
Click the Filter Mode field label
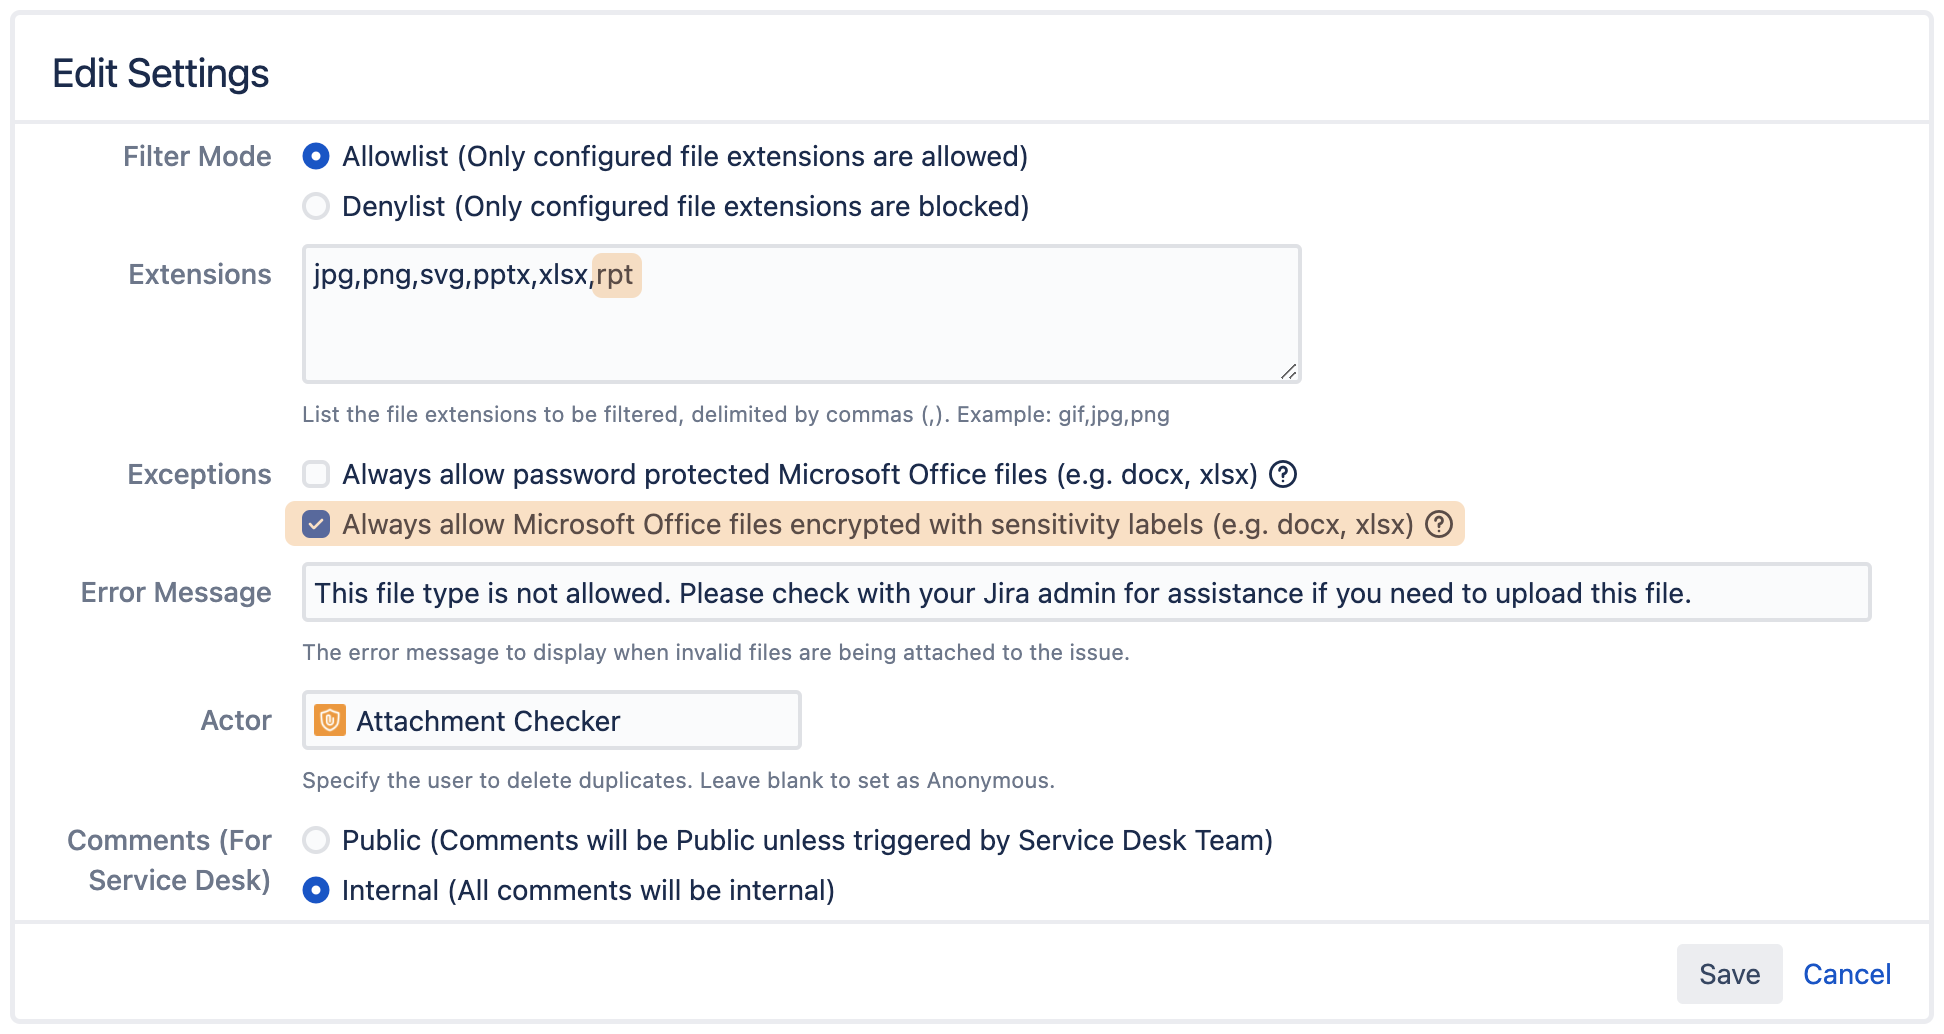point(197,157)
